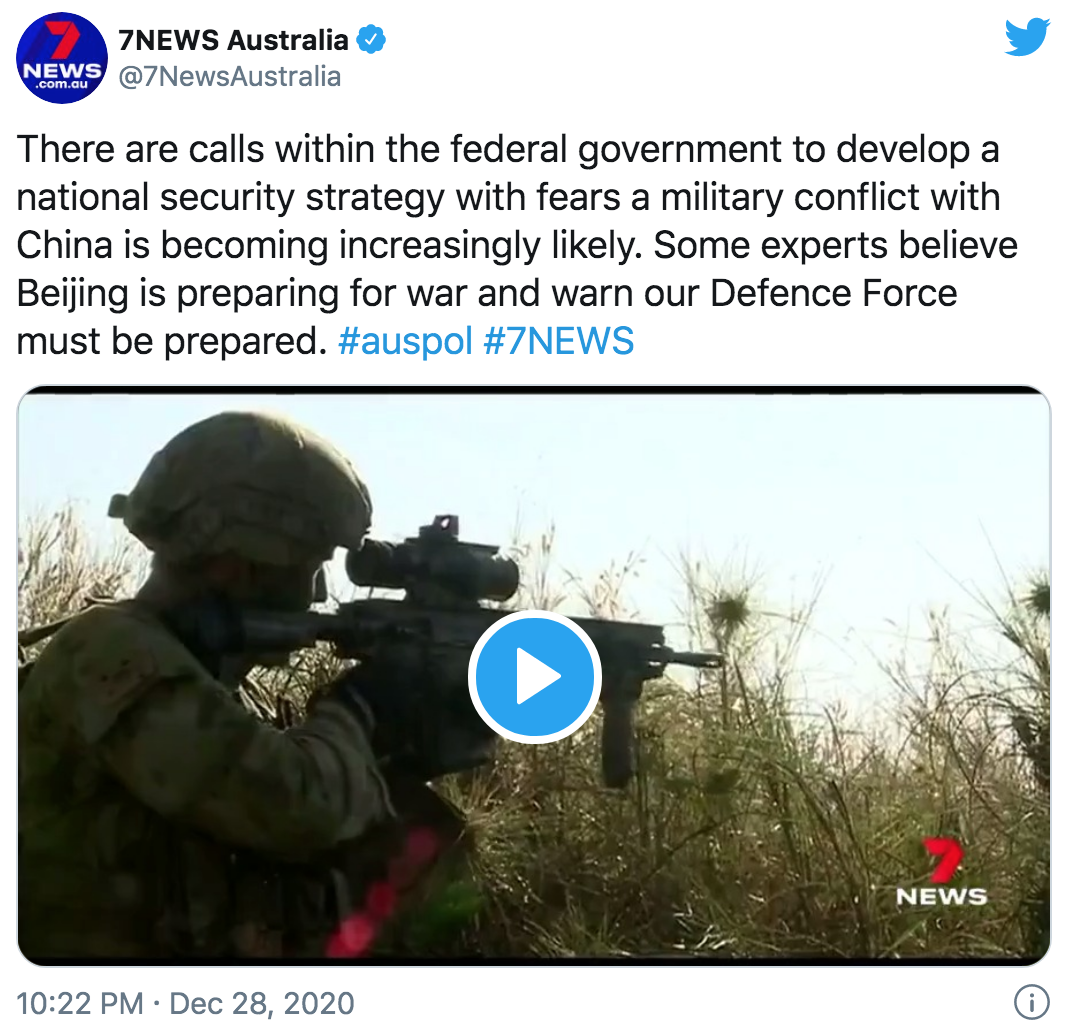Play the embedded video
Image resolution: width=1070 pixels, height=1036 pixels.
pos(534,676)
